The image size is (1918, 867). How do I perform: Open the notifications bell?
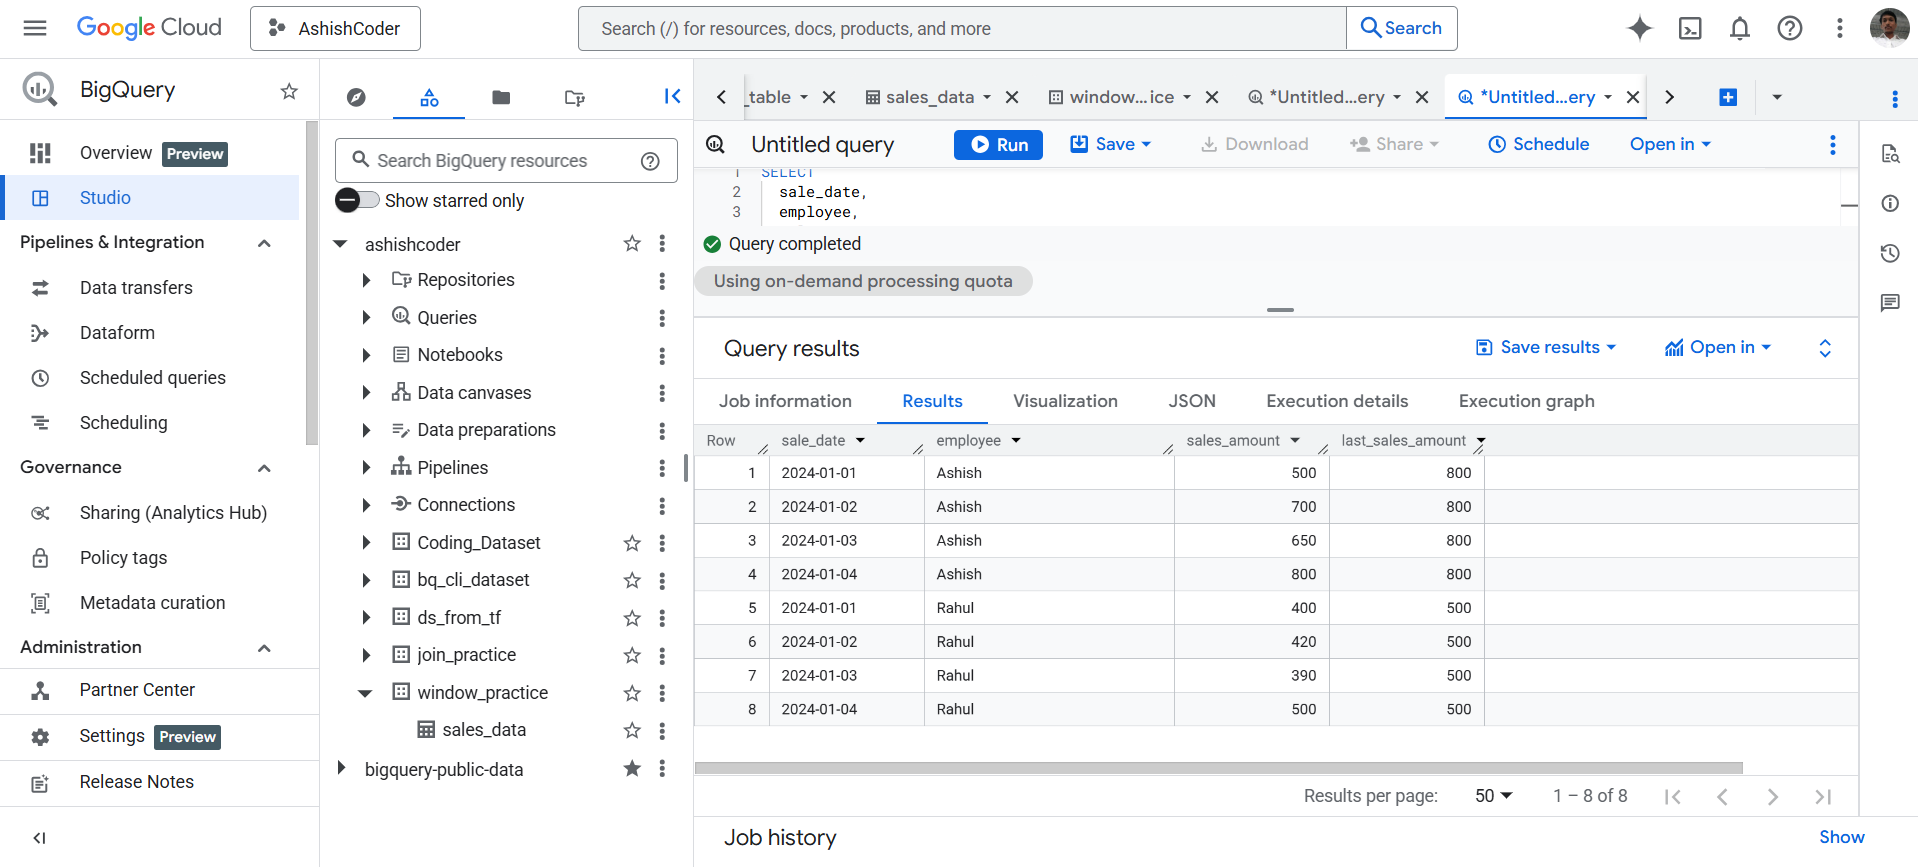coord(1740,28)
